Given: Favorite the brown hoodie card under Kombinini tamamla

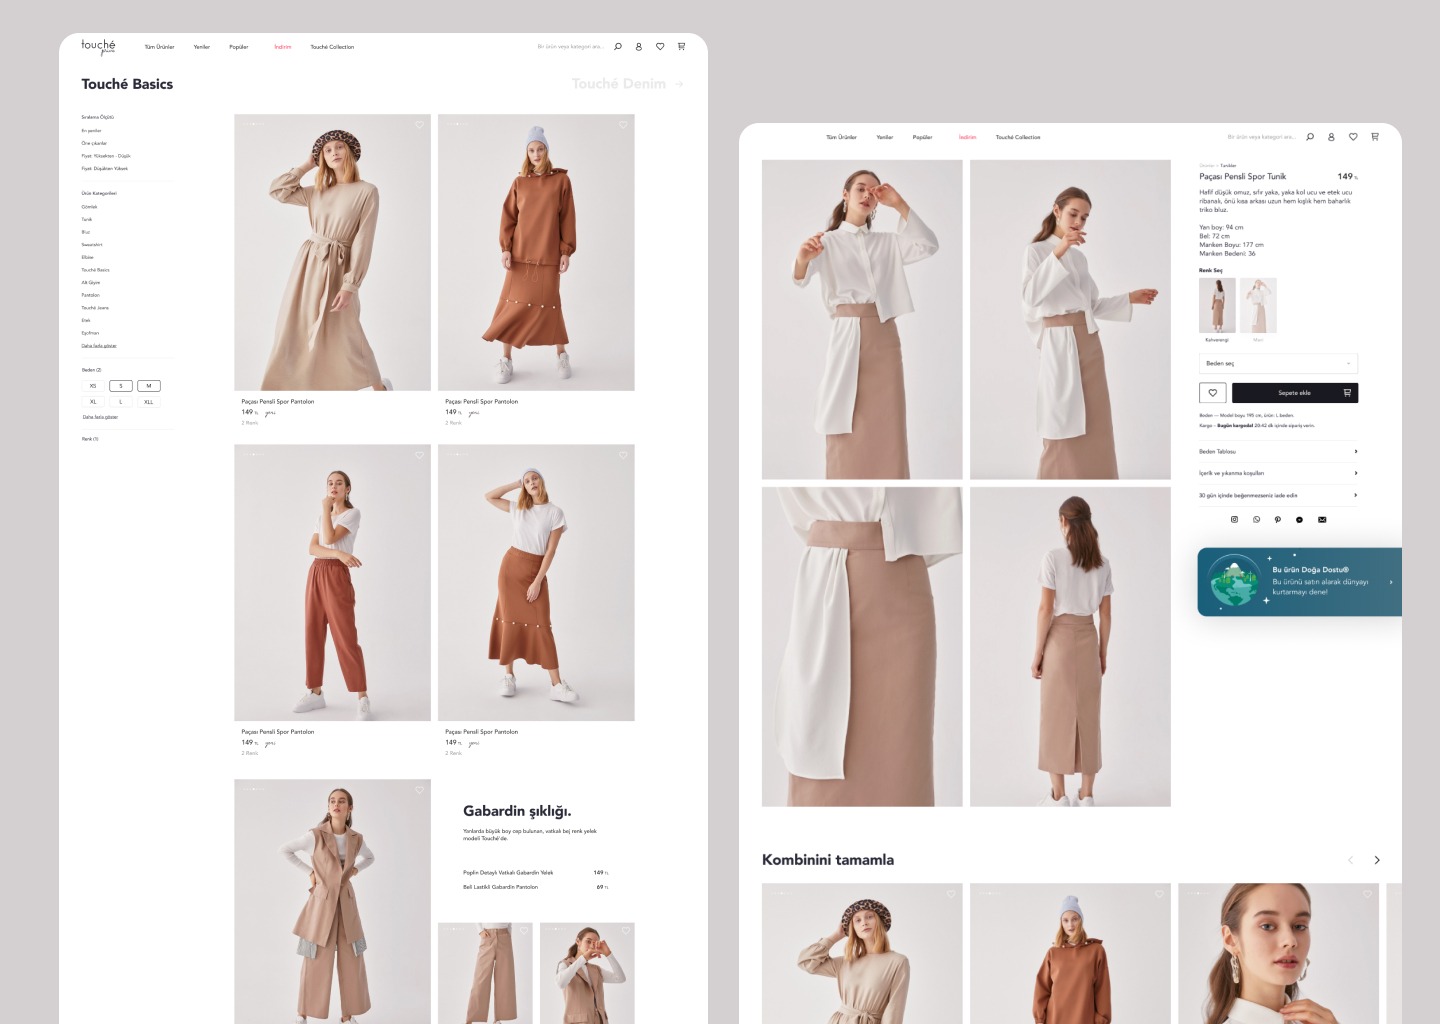Looking at the screenshot, I should tap(1159, 894).
